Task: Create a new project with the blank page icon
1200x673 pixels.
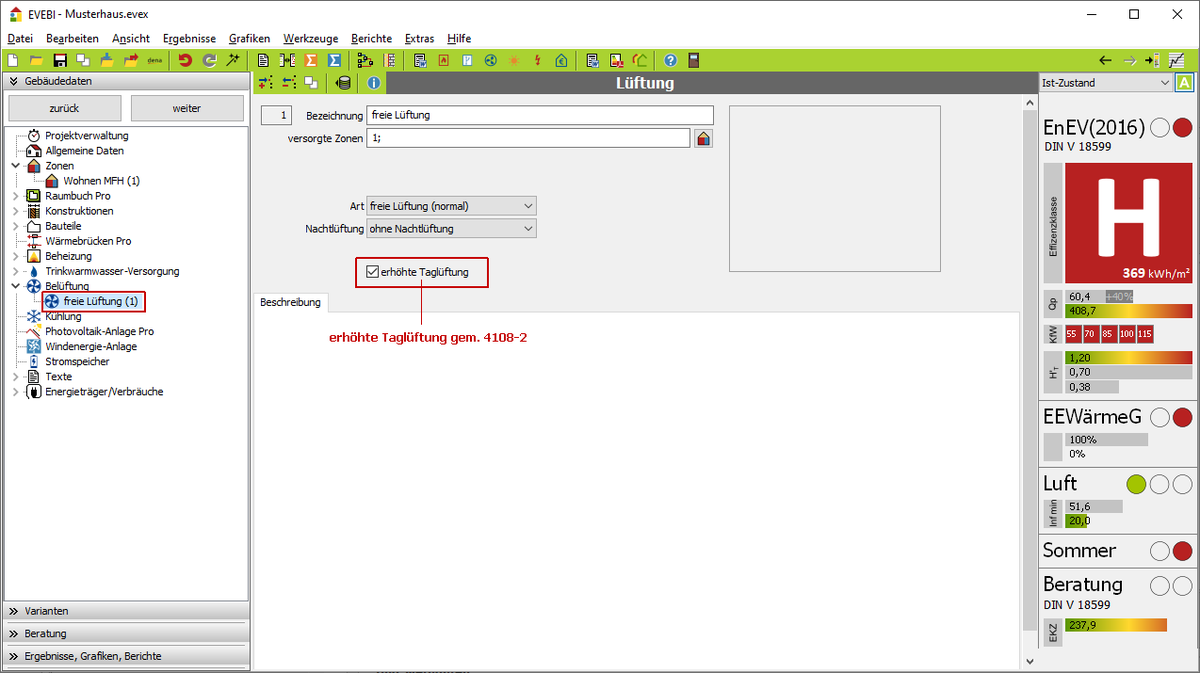Action: point(12,60)
